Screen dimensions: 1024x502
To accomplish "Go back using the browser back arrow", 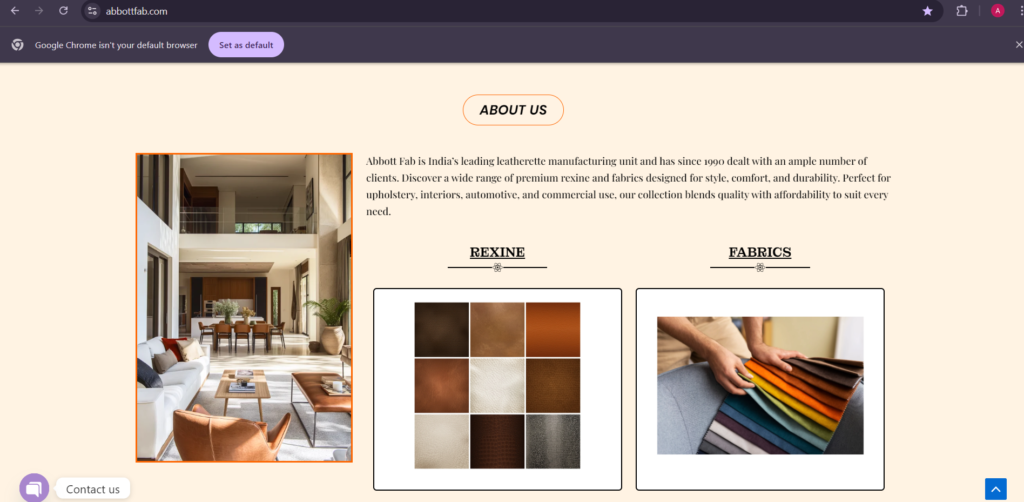I will [15, 10].
